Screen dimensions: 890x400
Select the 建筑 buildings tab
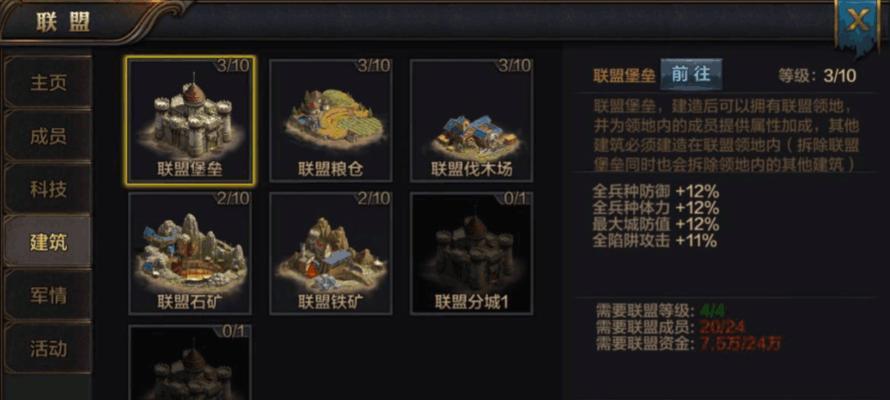(x=48, y=242)
